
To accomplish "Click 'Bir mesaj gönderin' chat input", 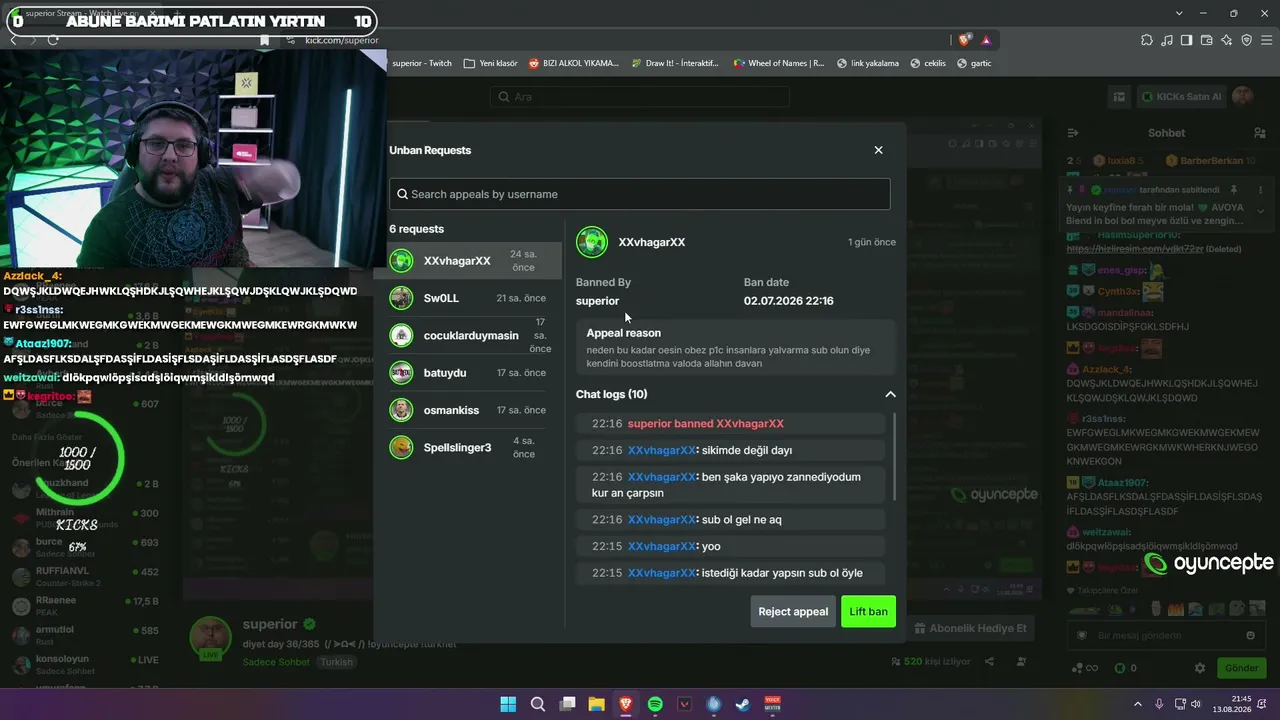I will (x=1166, y=635).
